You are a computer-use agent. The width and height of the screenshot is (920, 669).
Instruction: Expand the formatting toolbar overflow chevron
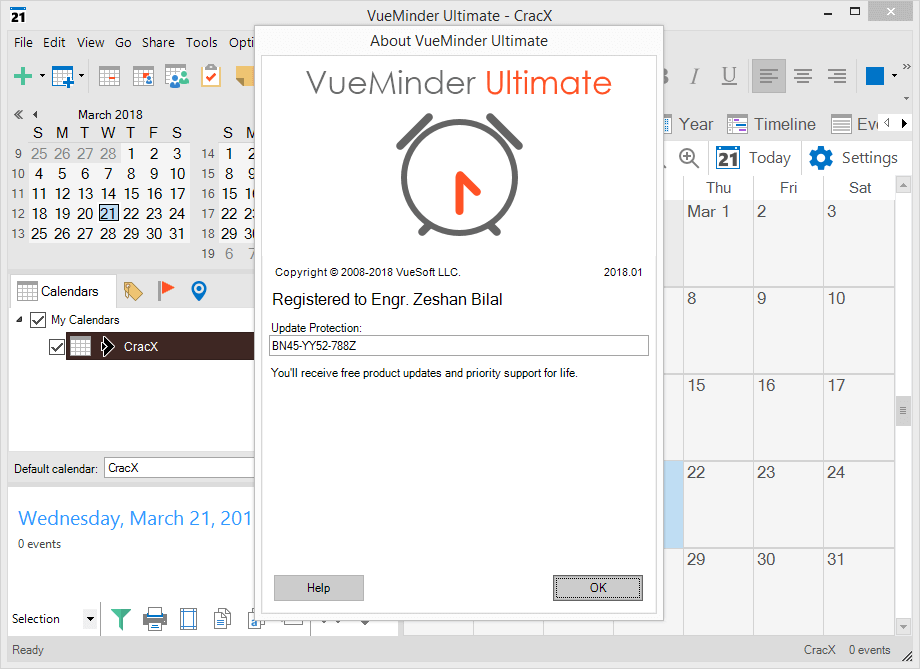point(907,67)
